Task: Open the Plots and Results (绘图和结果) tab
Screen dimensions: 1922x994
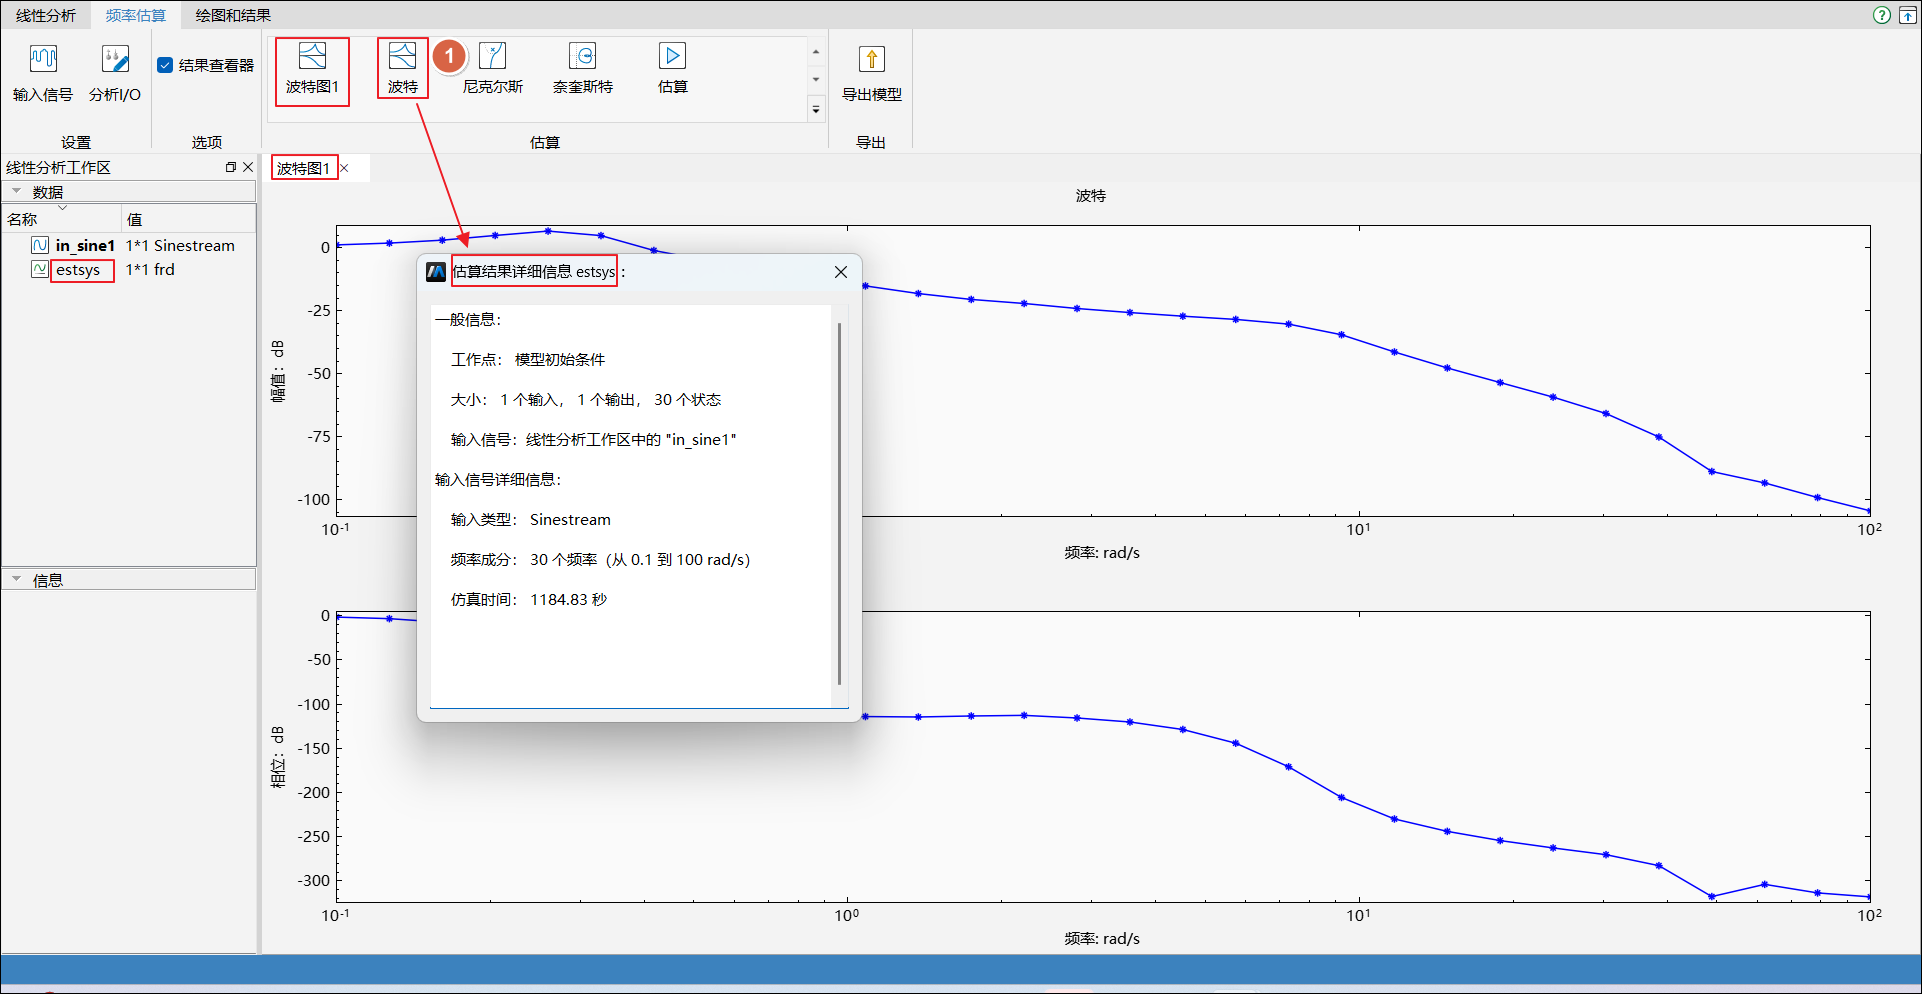Action: pyautogui.click(x=233, y=15)
